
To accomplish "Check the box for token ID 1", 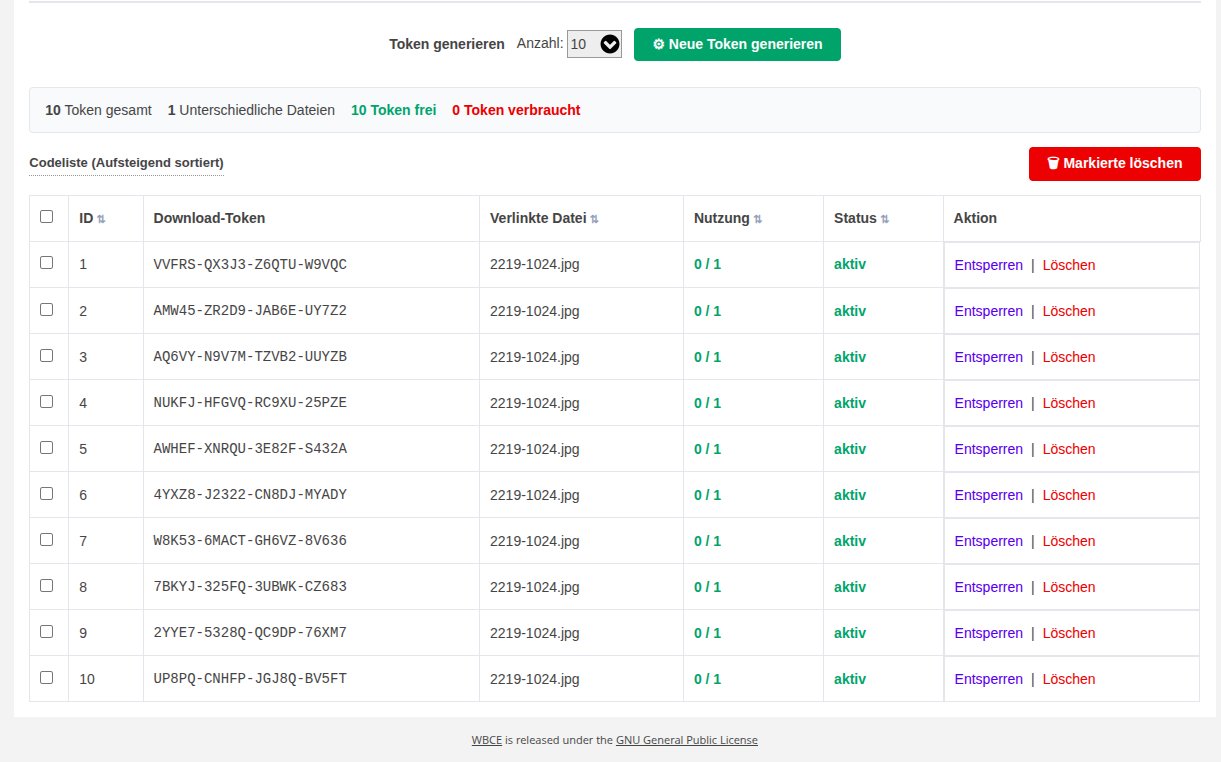I will tap(46, 263).
